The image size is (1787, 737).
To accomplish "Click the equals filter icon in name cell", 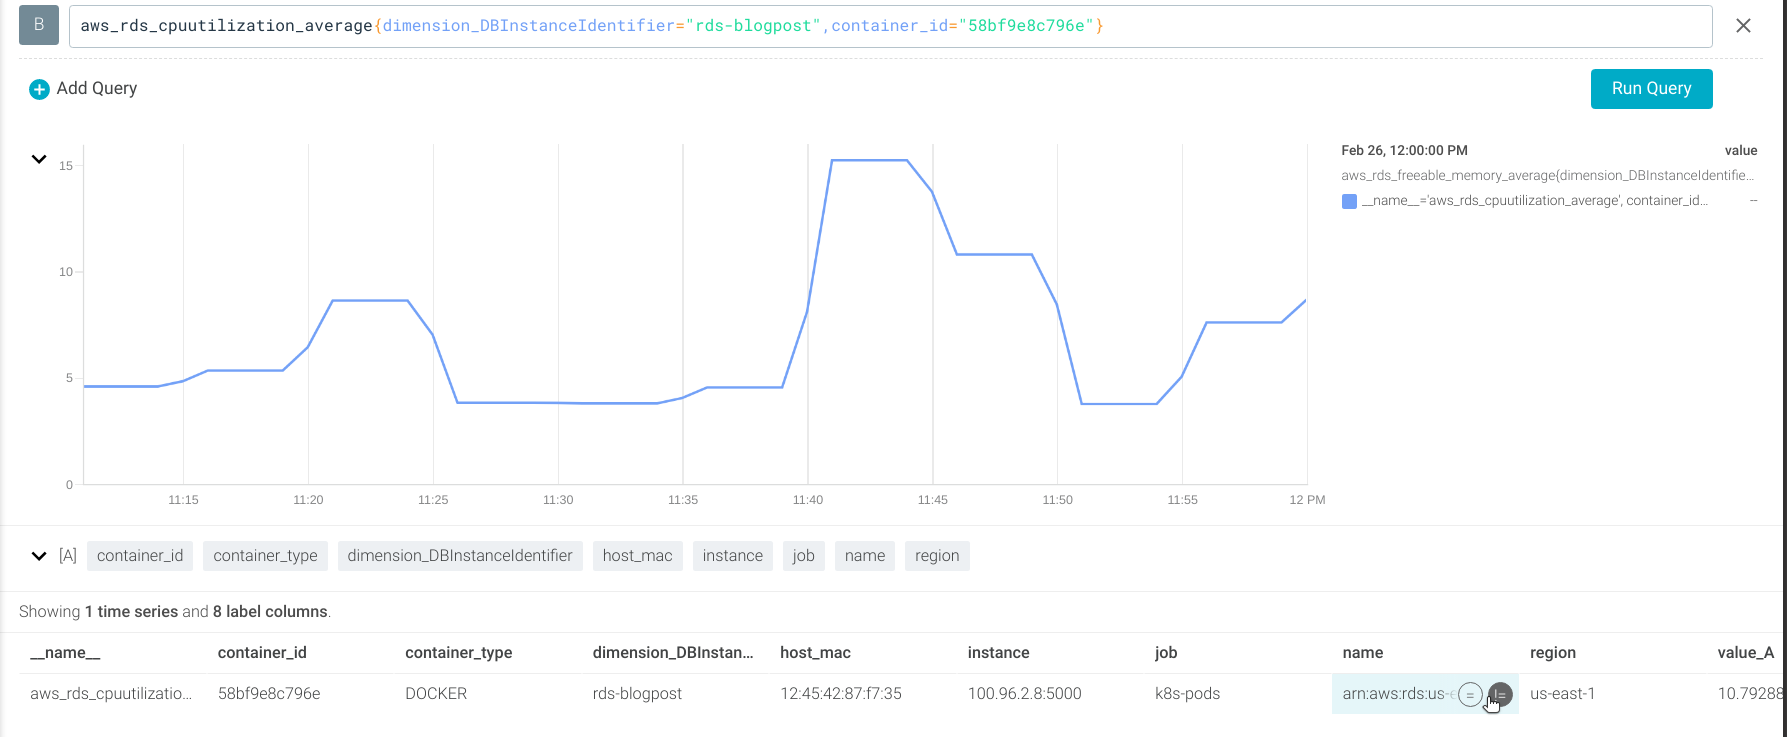I will point(1470,694).
